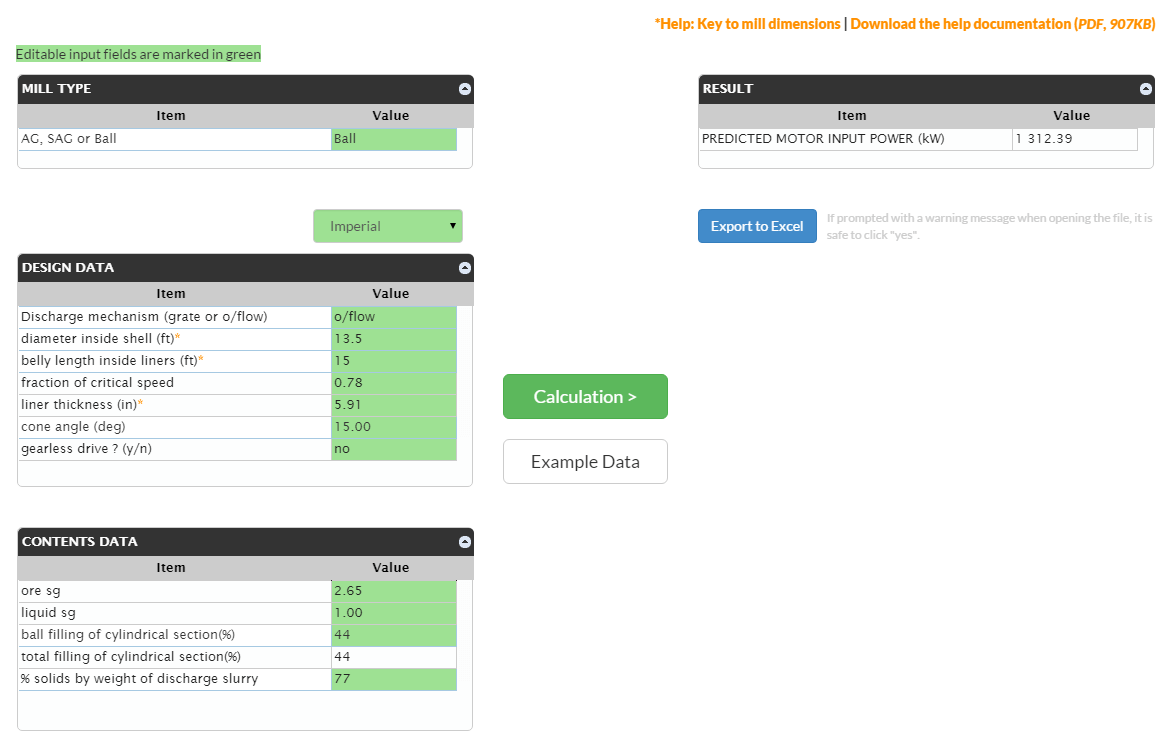
Task: Collapse the DESIGN DATA panel
Action: pyautogui.click(x=464, y=268)
